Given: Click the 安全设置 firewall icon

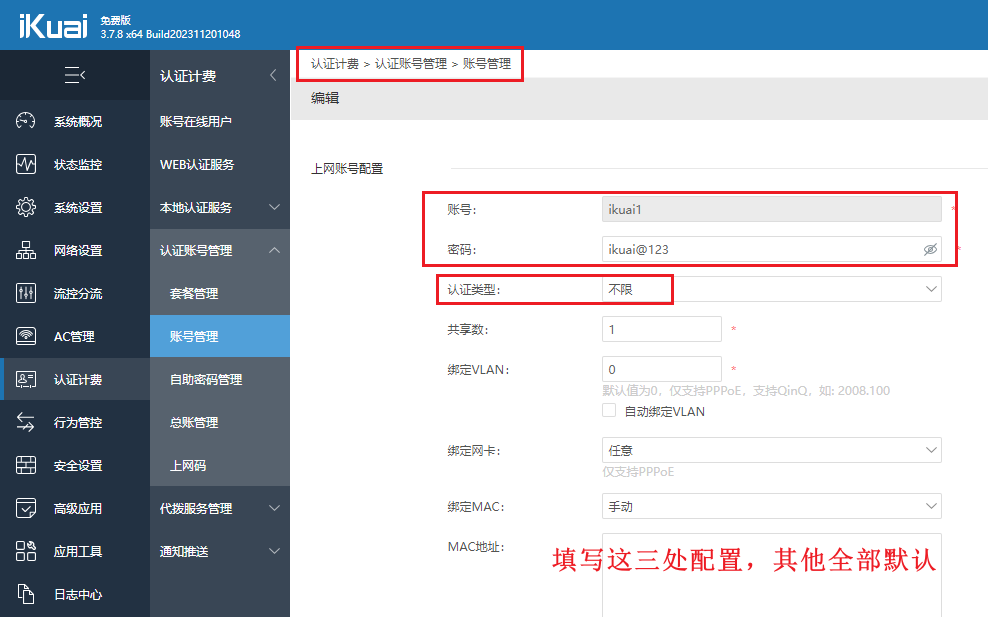Looking at the screenshot, I should point(26,465).
